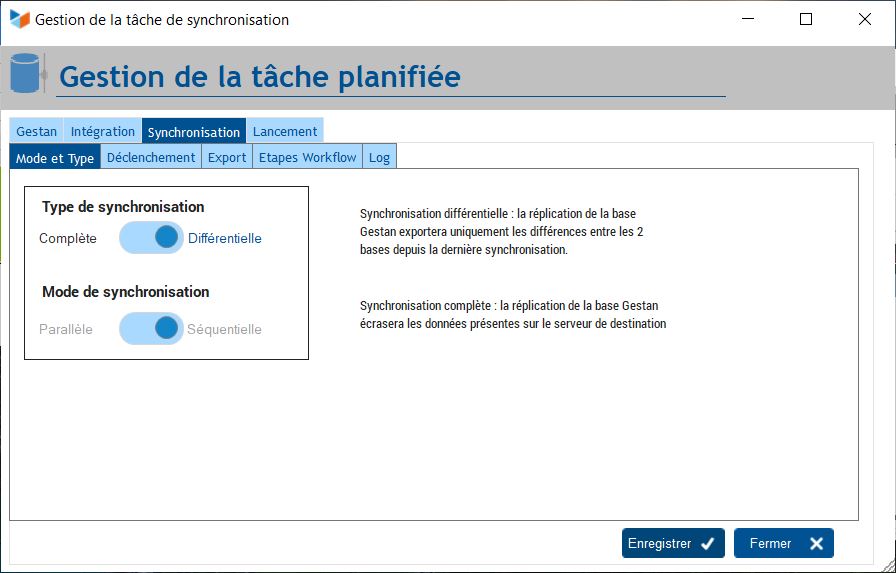
Task: Go to the Lancement tab
Action: 285,131
